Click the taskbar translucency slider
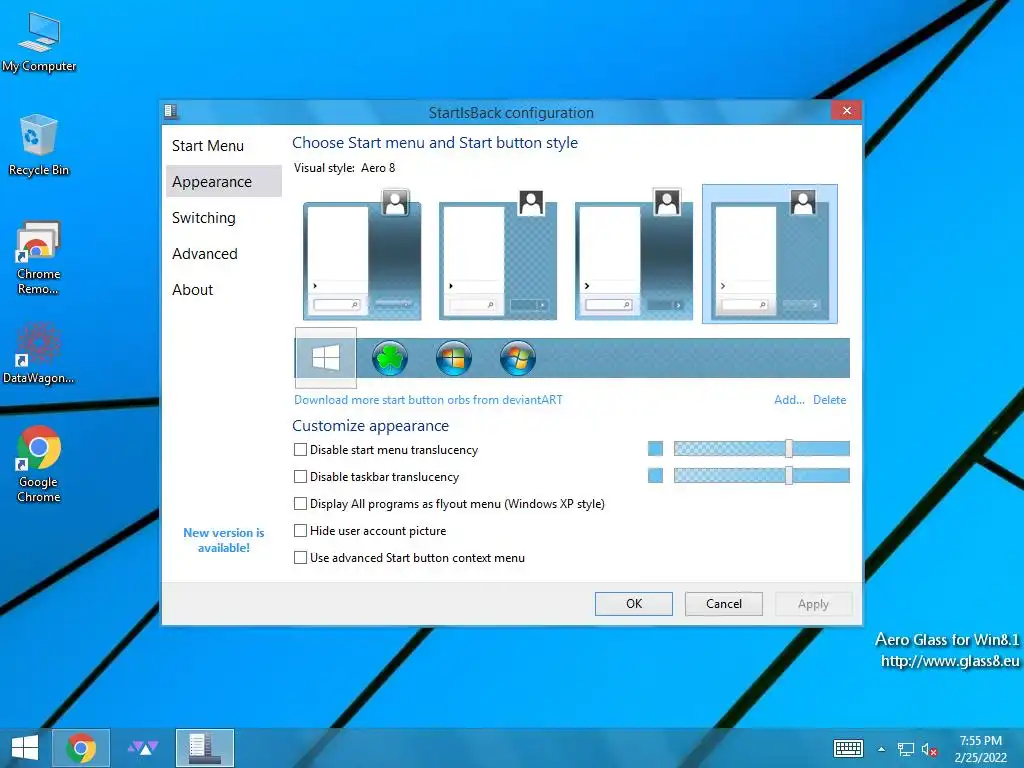Screen dimensions: 1024x768 [761, 475]
